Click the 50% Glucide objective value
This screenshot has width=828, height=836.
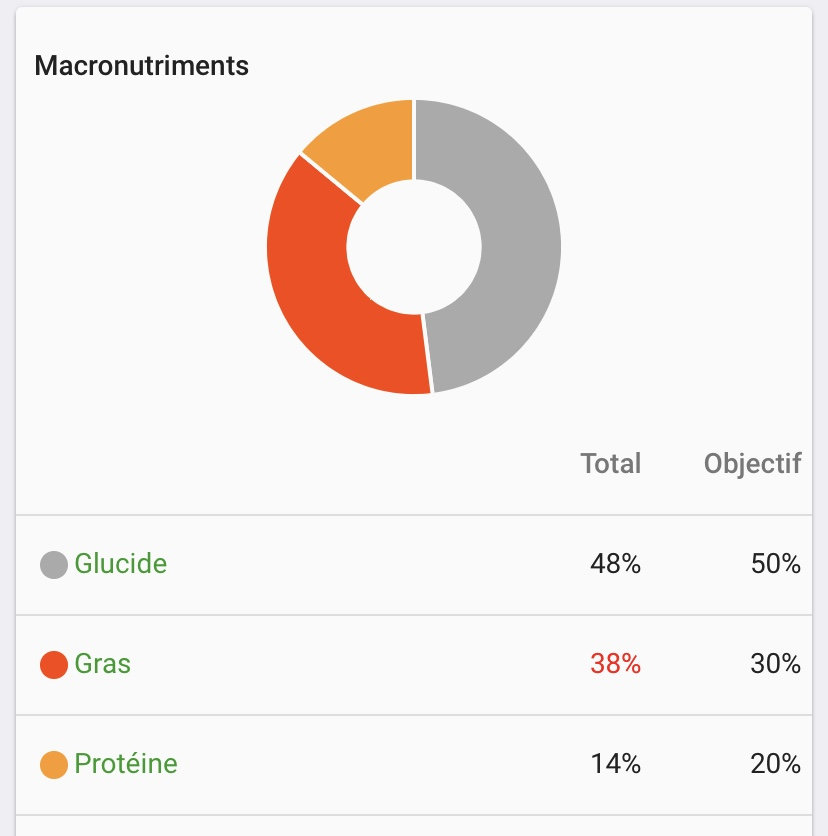coord(776,564)
